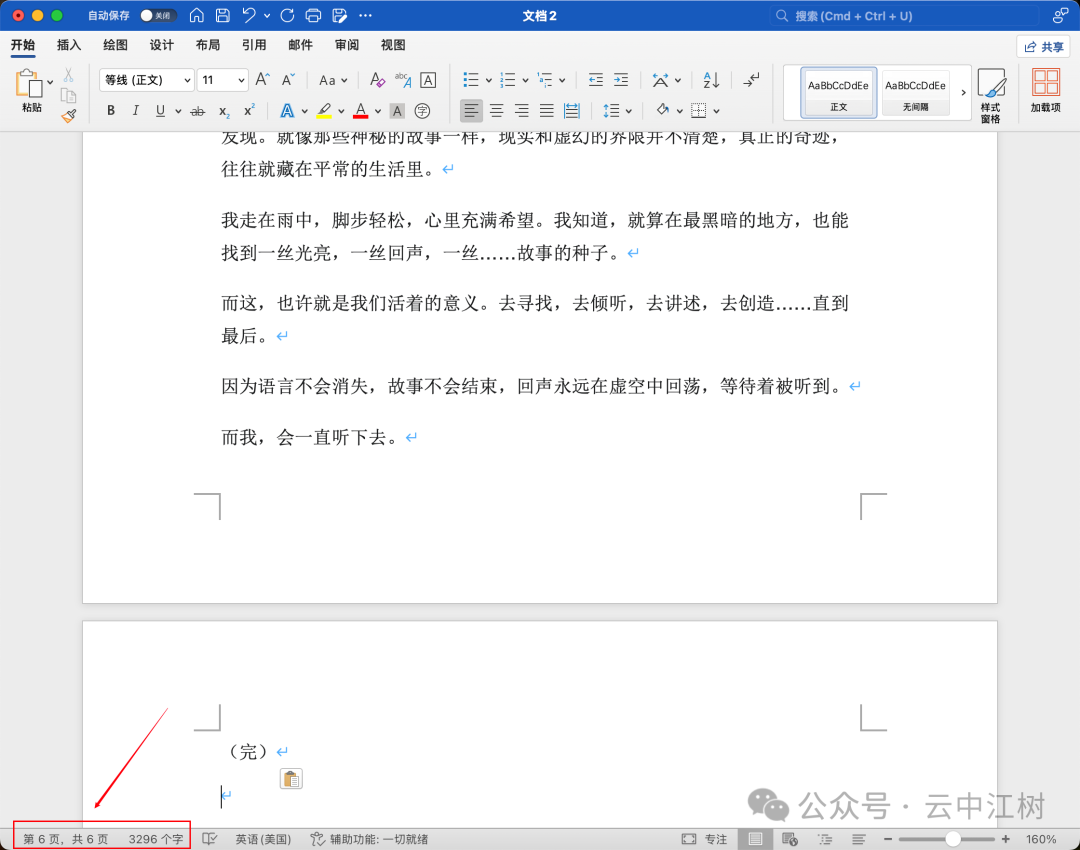Adjust the zoom slider in status bar
Image resolution: width=1080 pixels, height=850 pixels.
pos(952,839)
